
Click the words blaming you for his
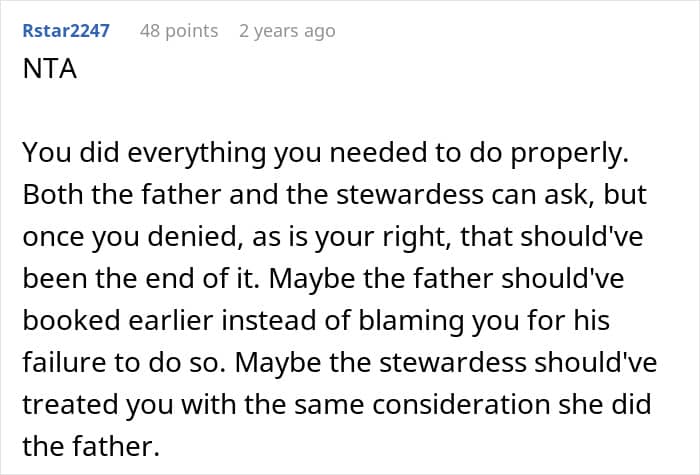click(484, 321)
